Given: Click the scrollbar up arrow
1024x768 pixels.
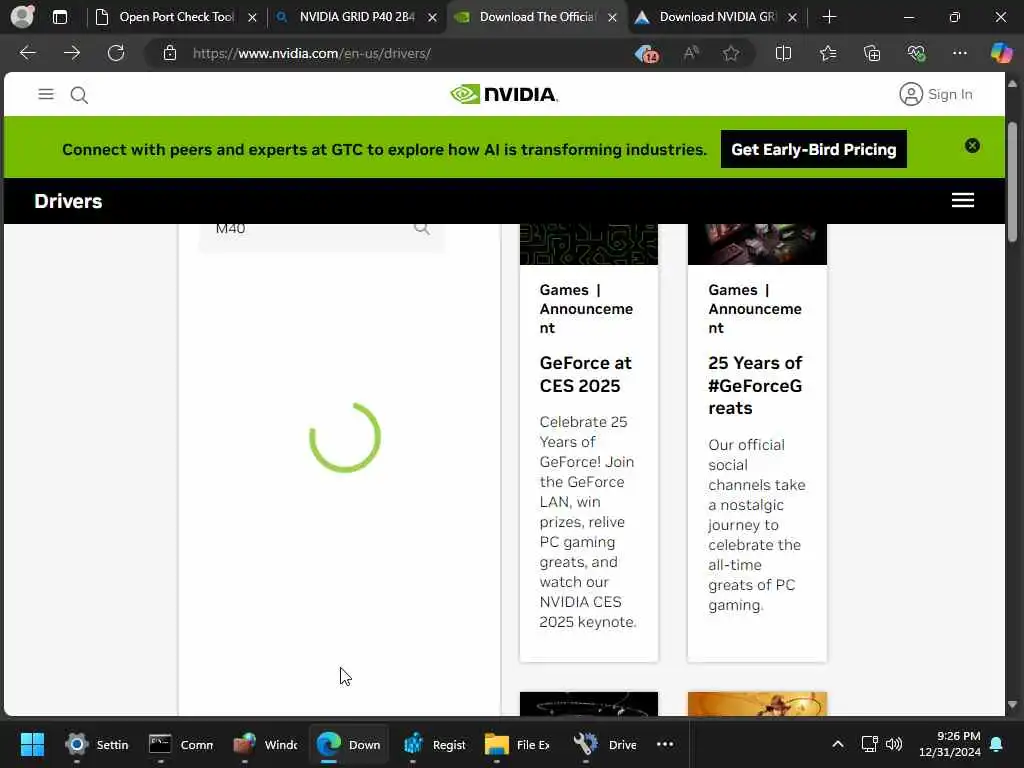Looking at the screenshot, I should (1012, 84).
